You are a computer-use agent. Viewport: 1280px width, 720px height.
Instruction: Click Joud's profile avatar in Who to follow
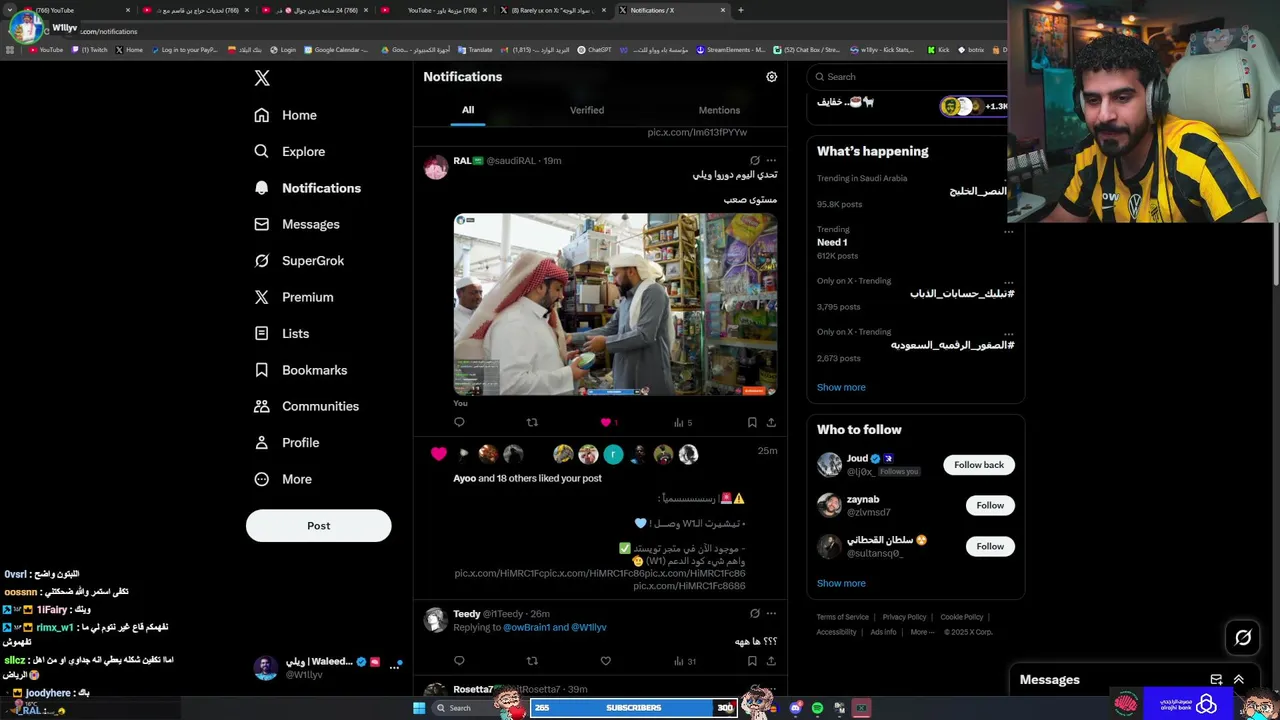click(829, 464)
